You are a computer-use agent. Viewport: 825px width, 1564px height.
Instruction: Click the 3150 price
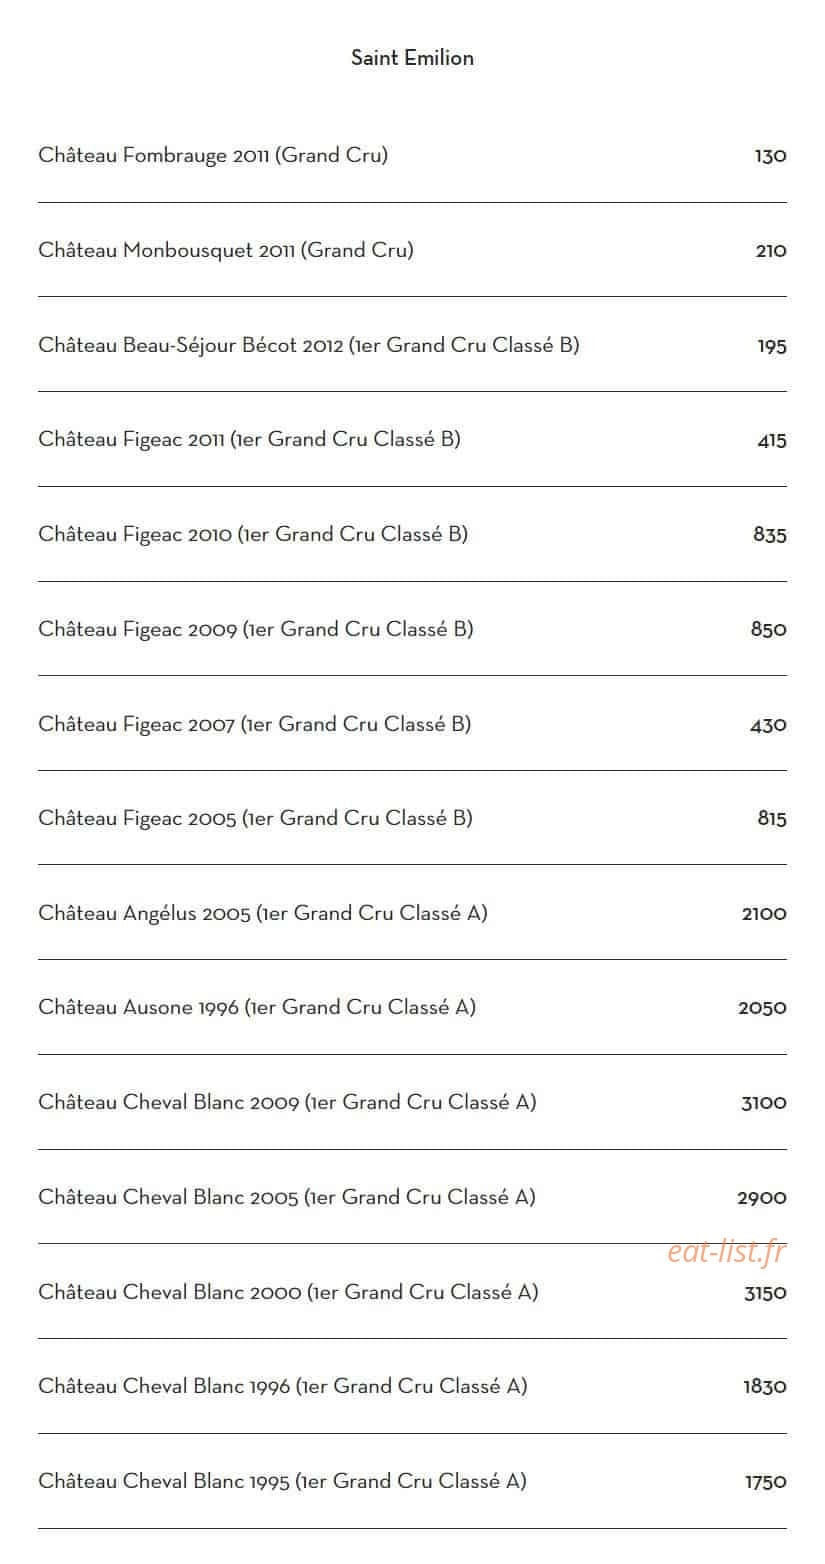pyautogui.click(x=765, y=1293)
